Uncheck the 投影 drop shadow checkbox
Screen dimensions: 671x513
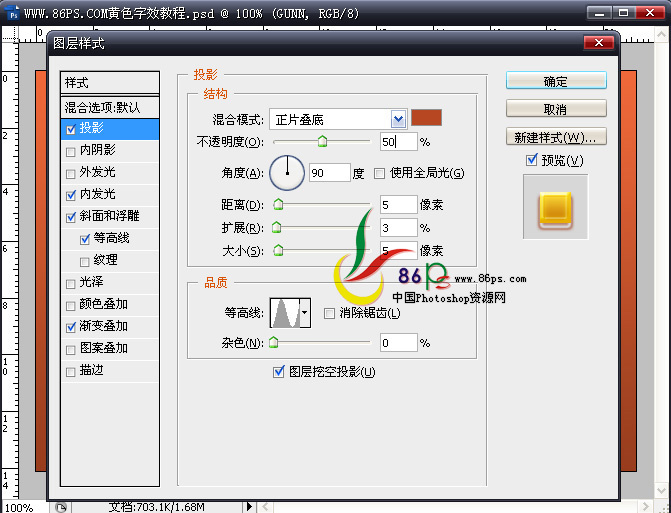[x=71, y=129]
